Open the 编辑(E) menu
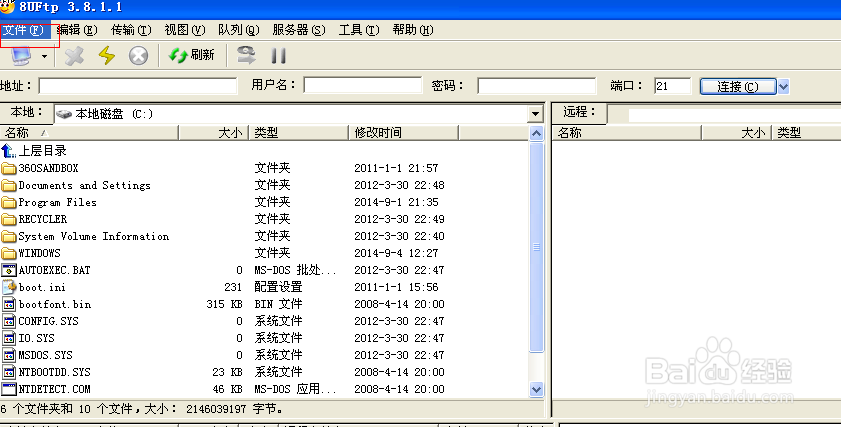Viewport: 841px width, 427px height. pyautogui.click(x=77, y=30)
